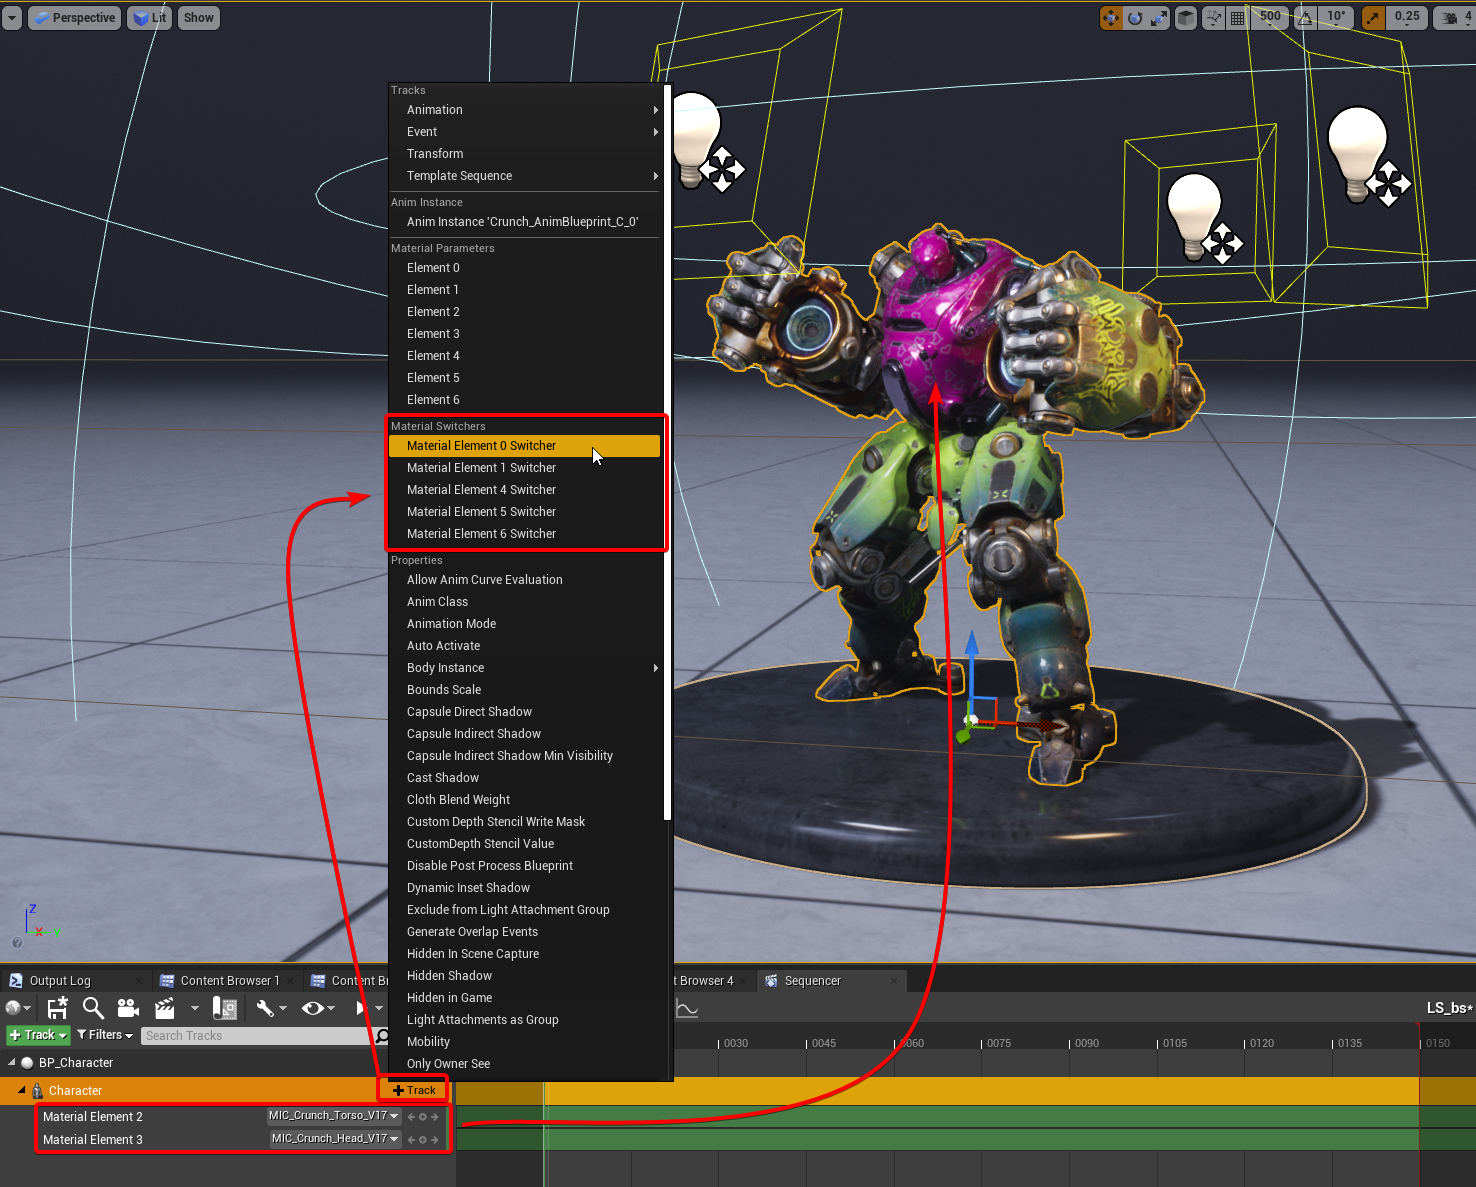Select the translate gizmo tool
Image resolution: width=1476 pixels, height=1187 pixels.
tap(1111, 18)
